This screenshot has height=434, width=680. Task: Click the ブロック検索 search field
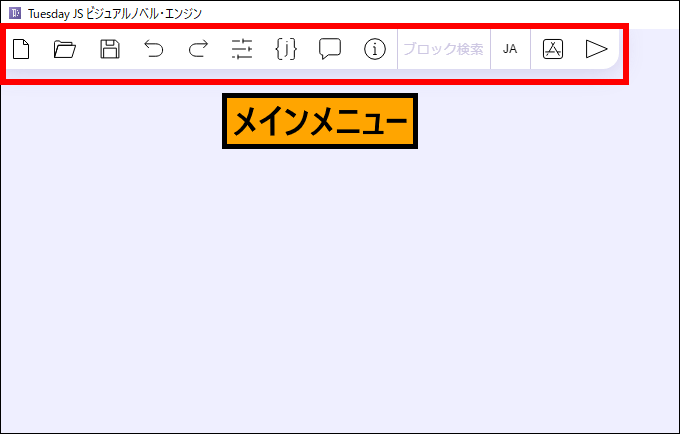[x=443, y=49]
